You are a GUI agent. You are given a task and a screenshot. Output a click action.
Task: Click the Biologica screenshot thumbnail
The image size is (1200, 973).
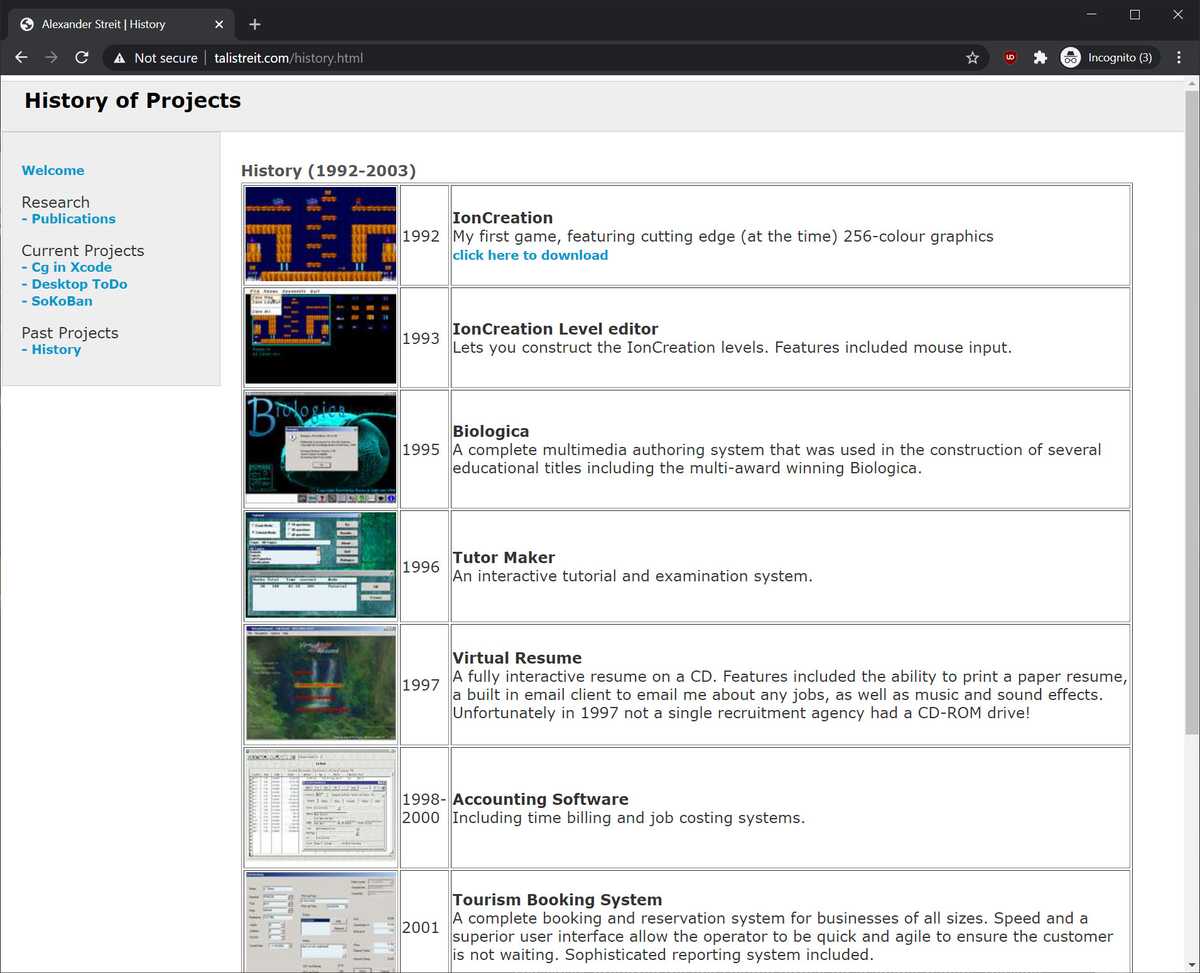pyautogui.click(x=321, y=448)
